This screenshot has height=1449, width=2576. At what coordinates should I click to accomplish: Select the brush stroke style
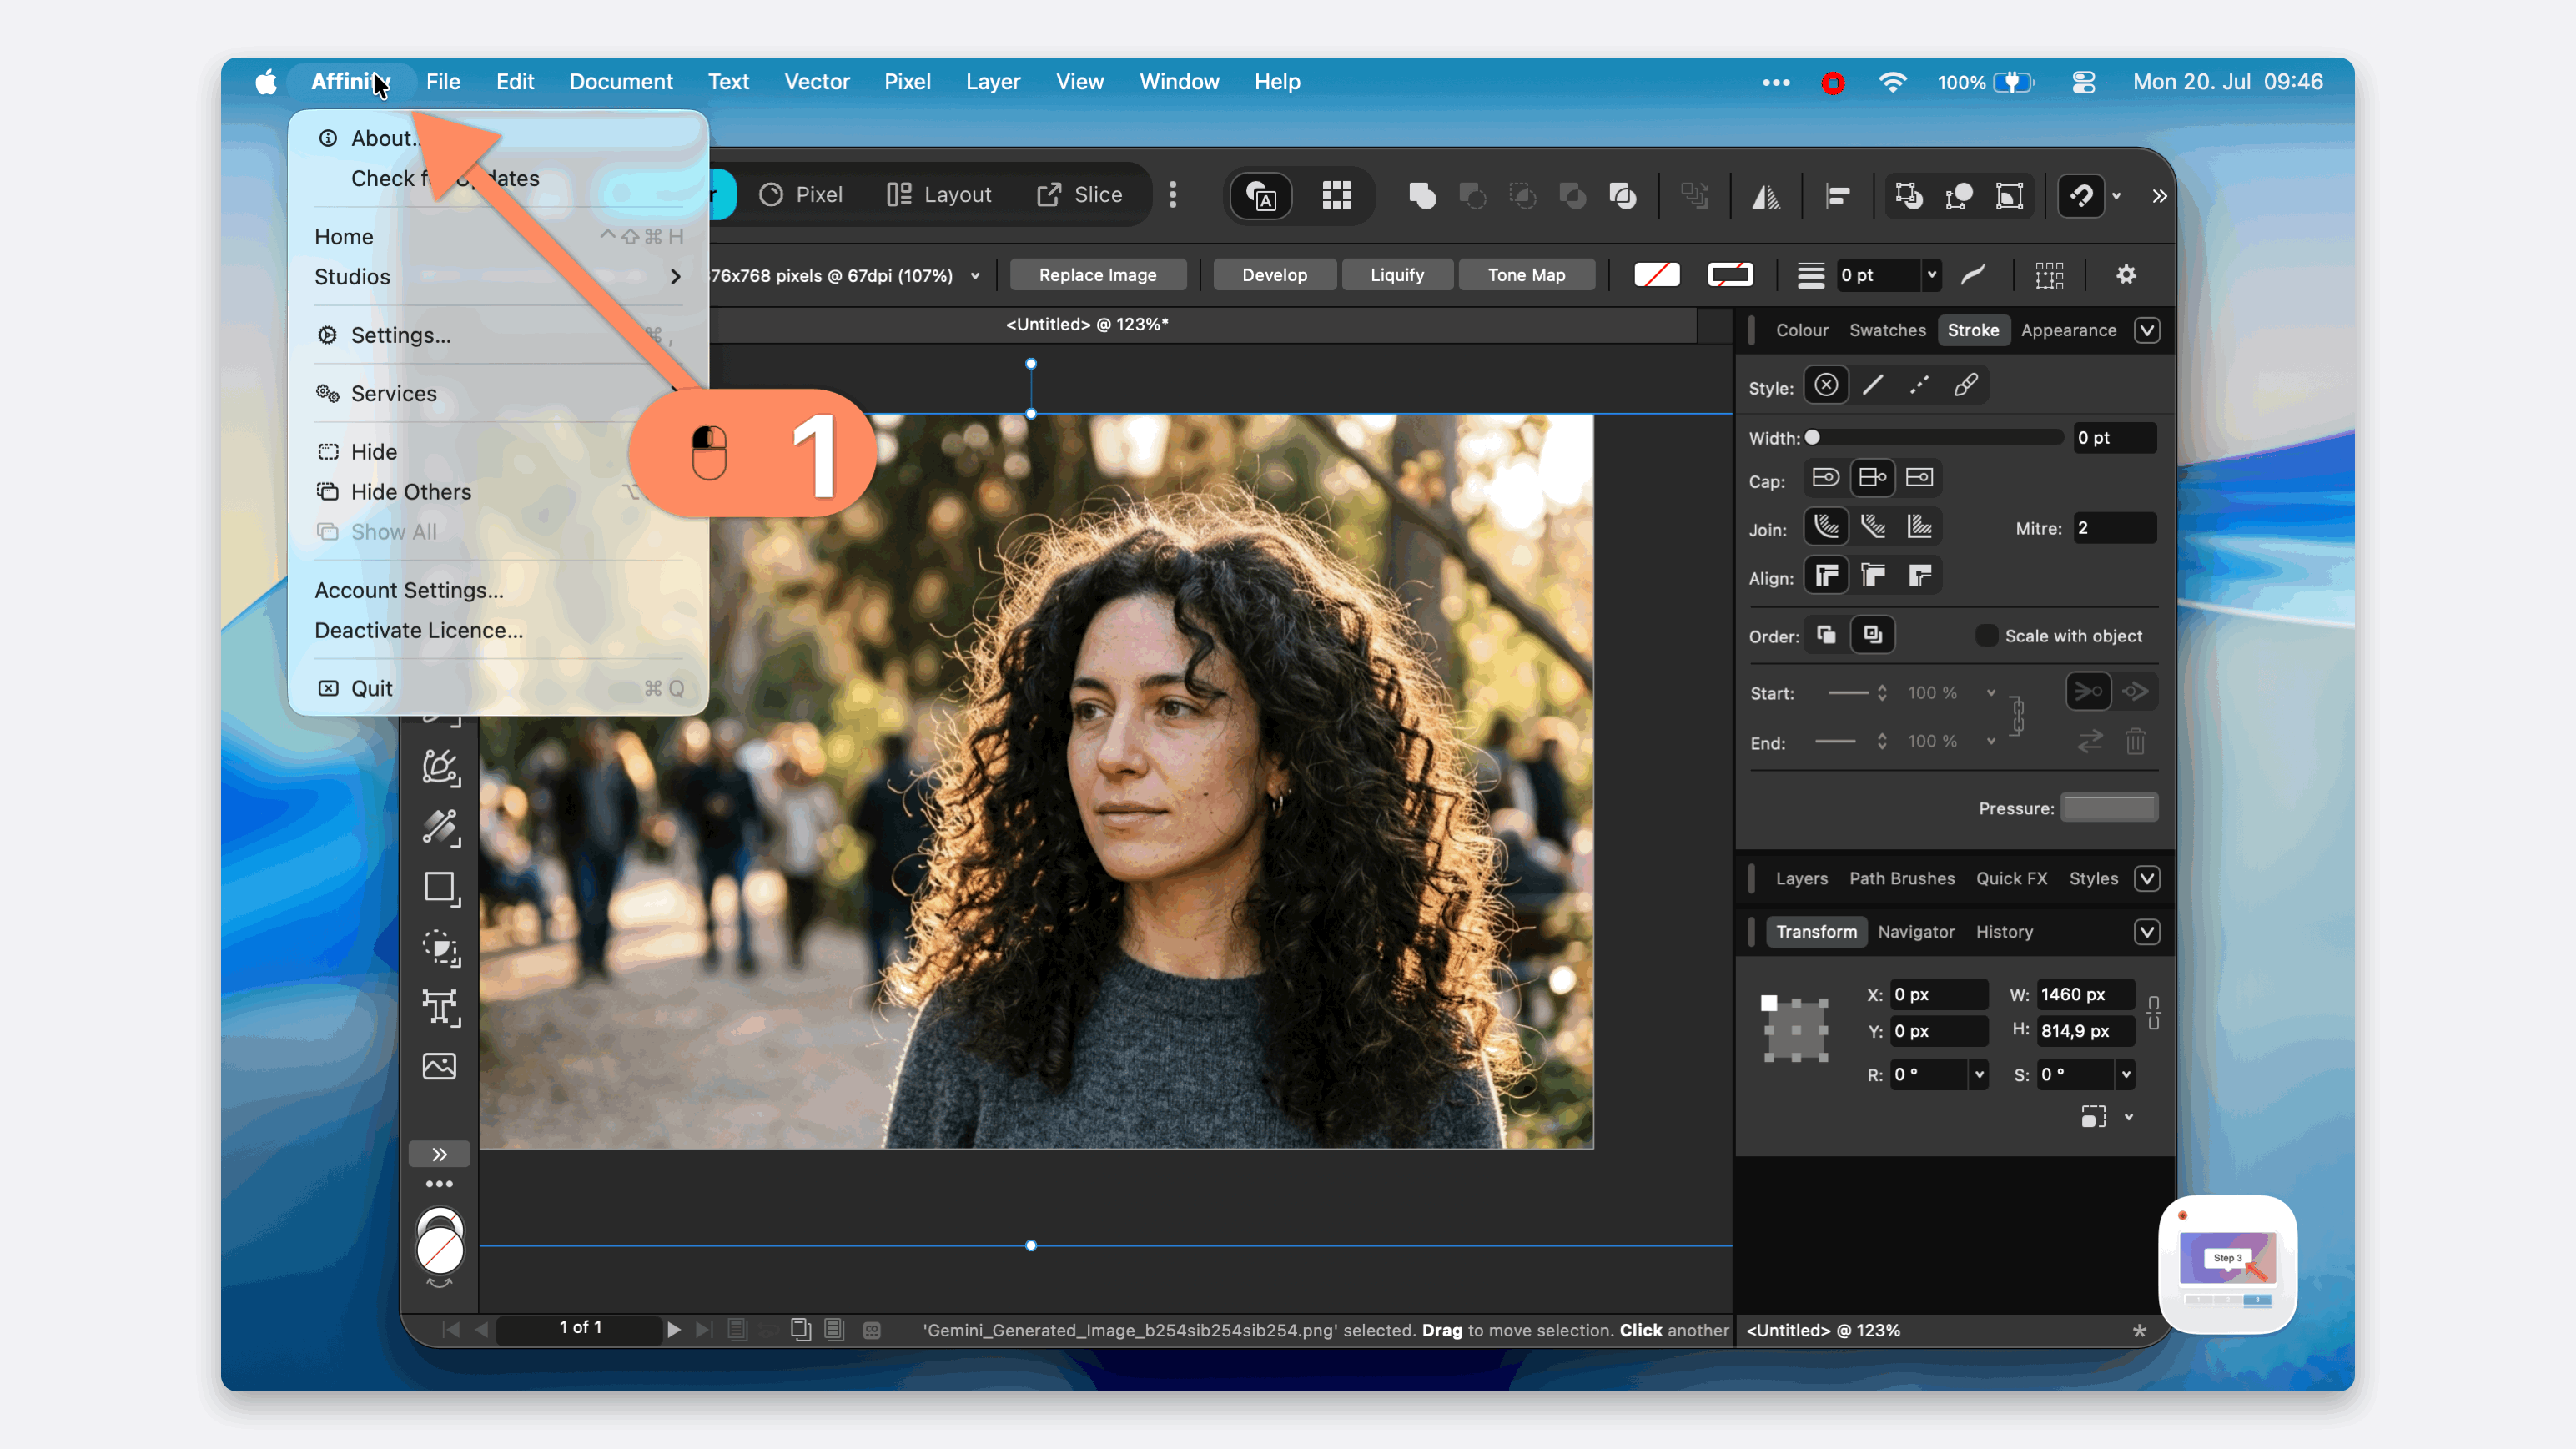pyautogui.click(x=1966, y=386)
